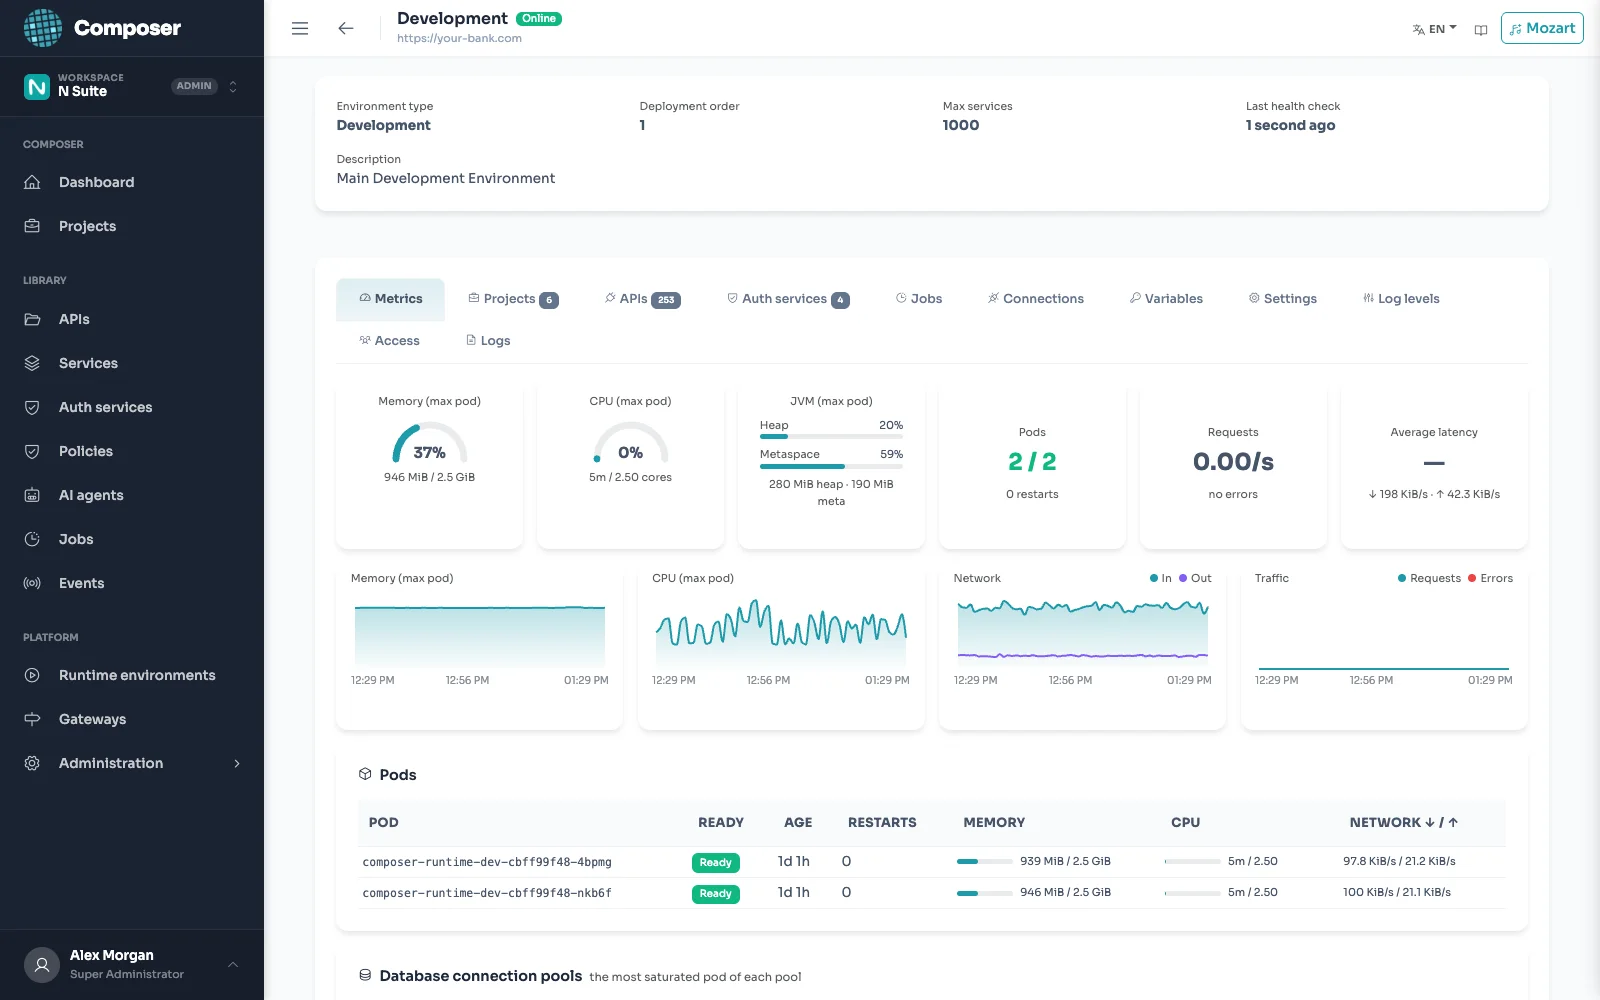
Task: Select the Jobs tab
Action: click(919, 299)
